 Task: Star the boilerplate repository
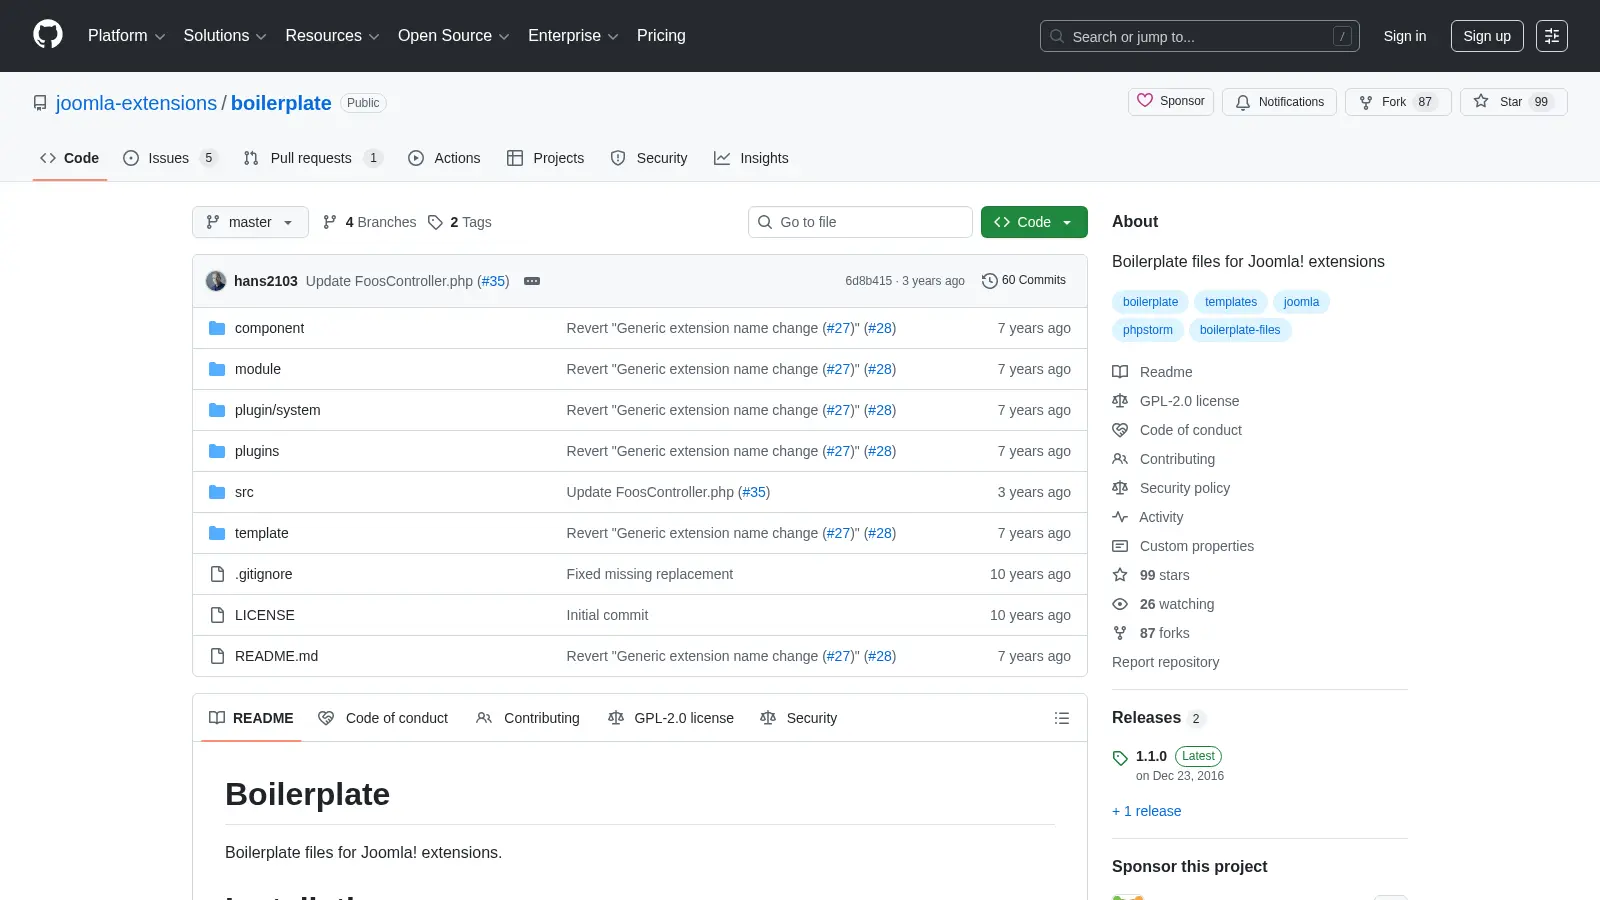pyautogui.click(x=1513, y=102)
